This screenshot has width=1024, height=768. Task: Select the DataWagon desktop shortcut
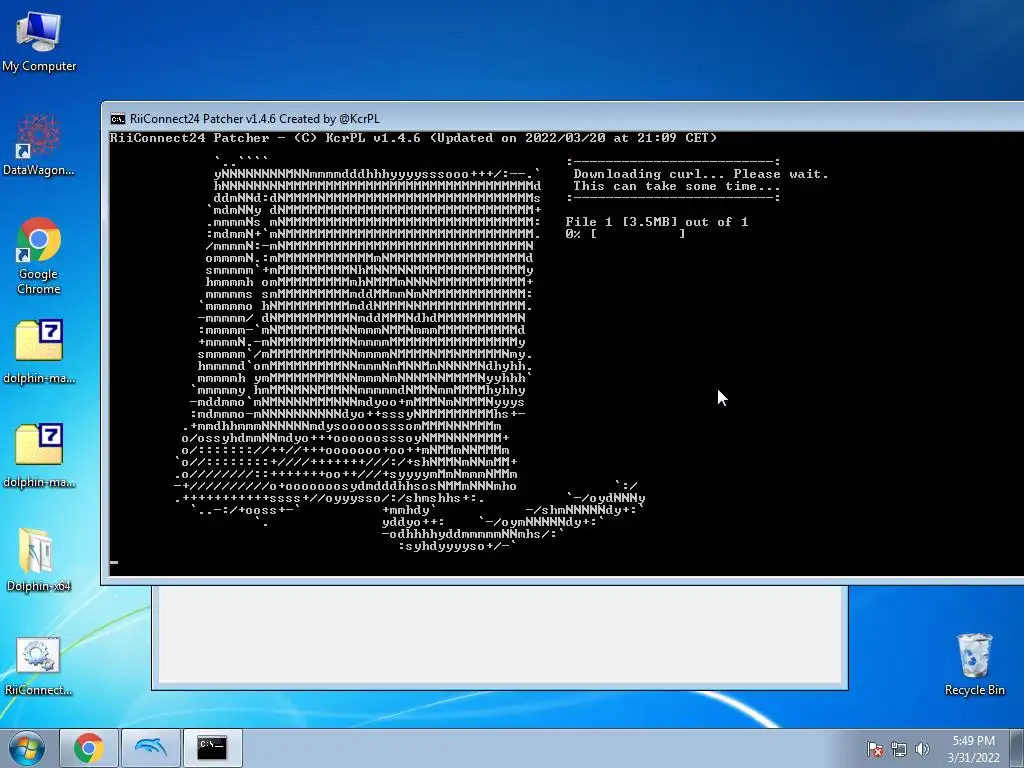coord(39,145)
